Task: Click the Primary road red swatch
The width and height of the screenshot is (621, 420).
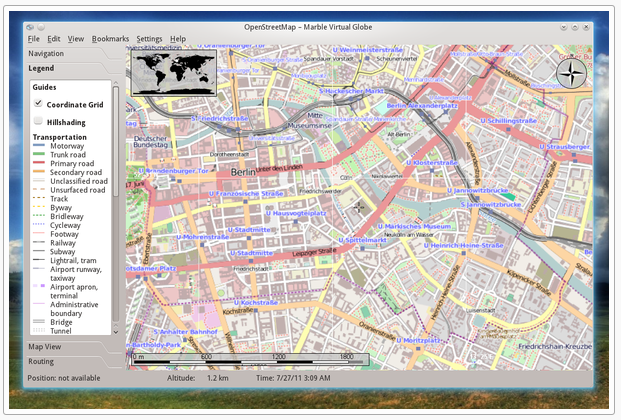Action: pos(39,163)
